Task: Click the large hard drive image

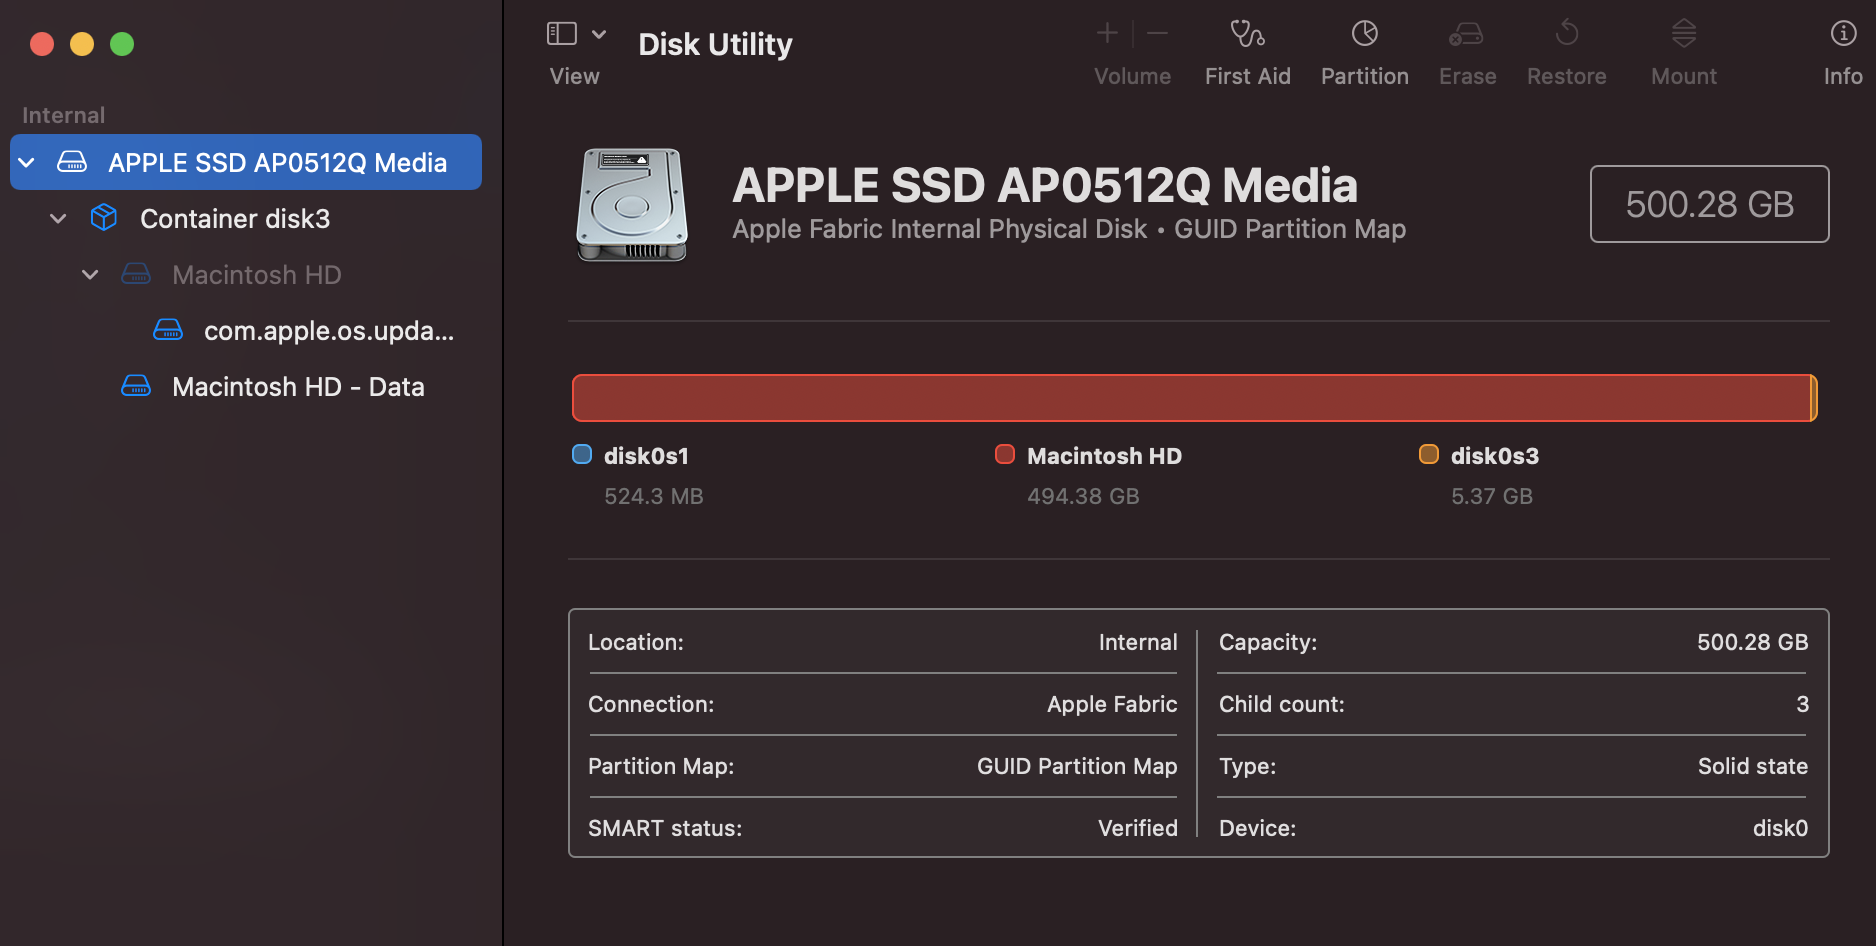Action: [632, 205]
